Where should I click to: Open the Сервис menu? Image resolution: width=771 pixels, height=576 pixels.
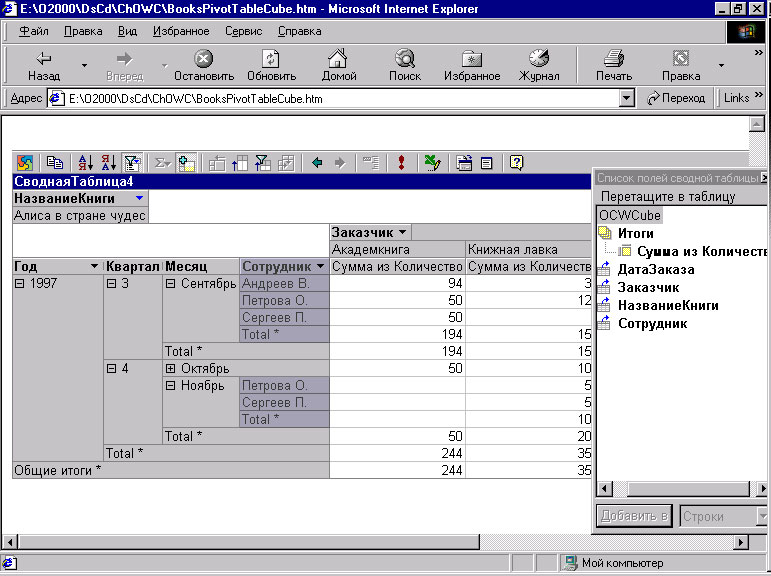coord(243,31)
